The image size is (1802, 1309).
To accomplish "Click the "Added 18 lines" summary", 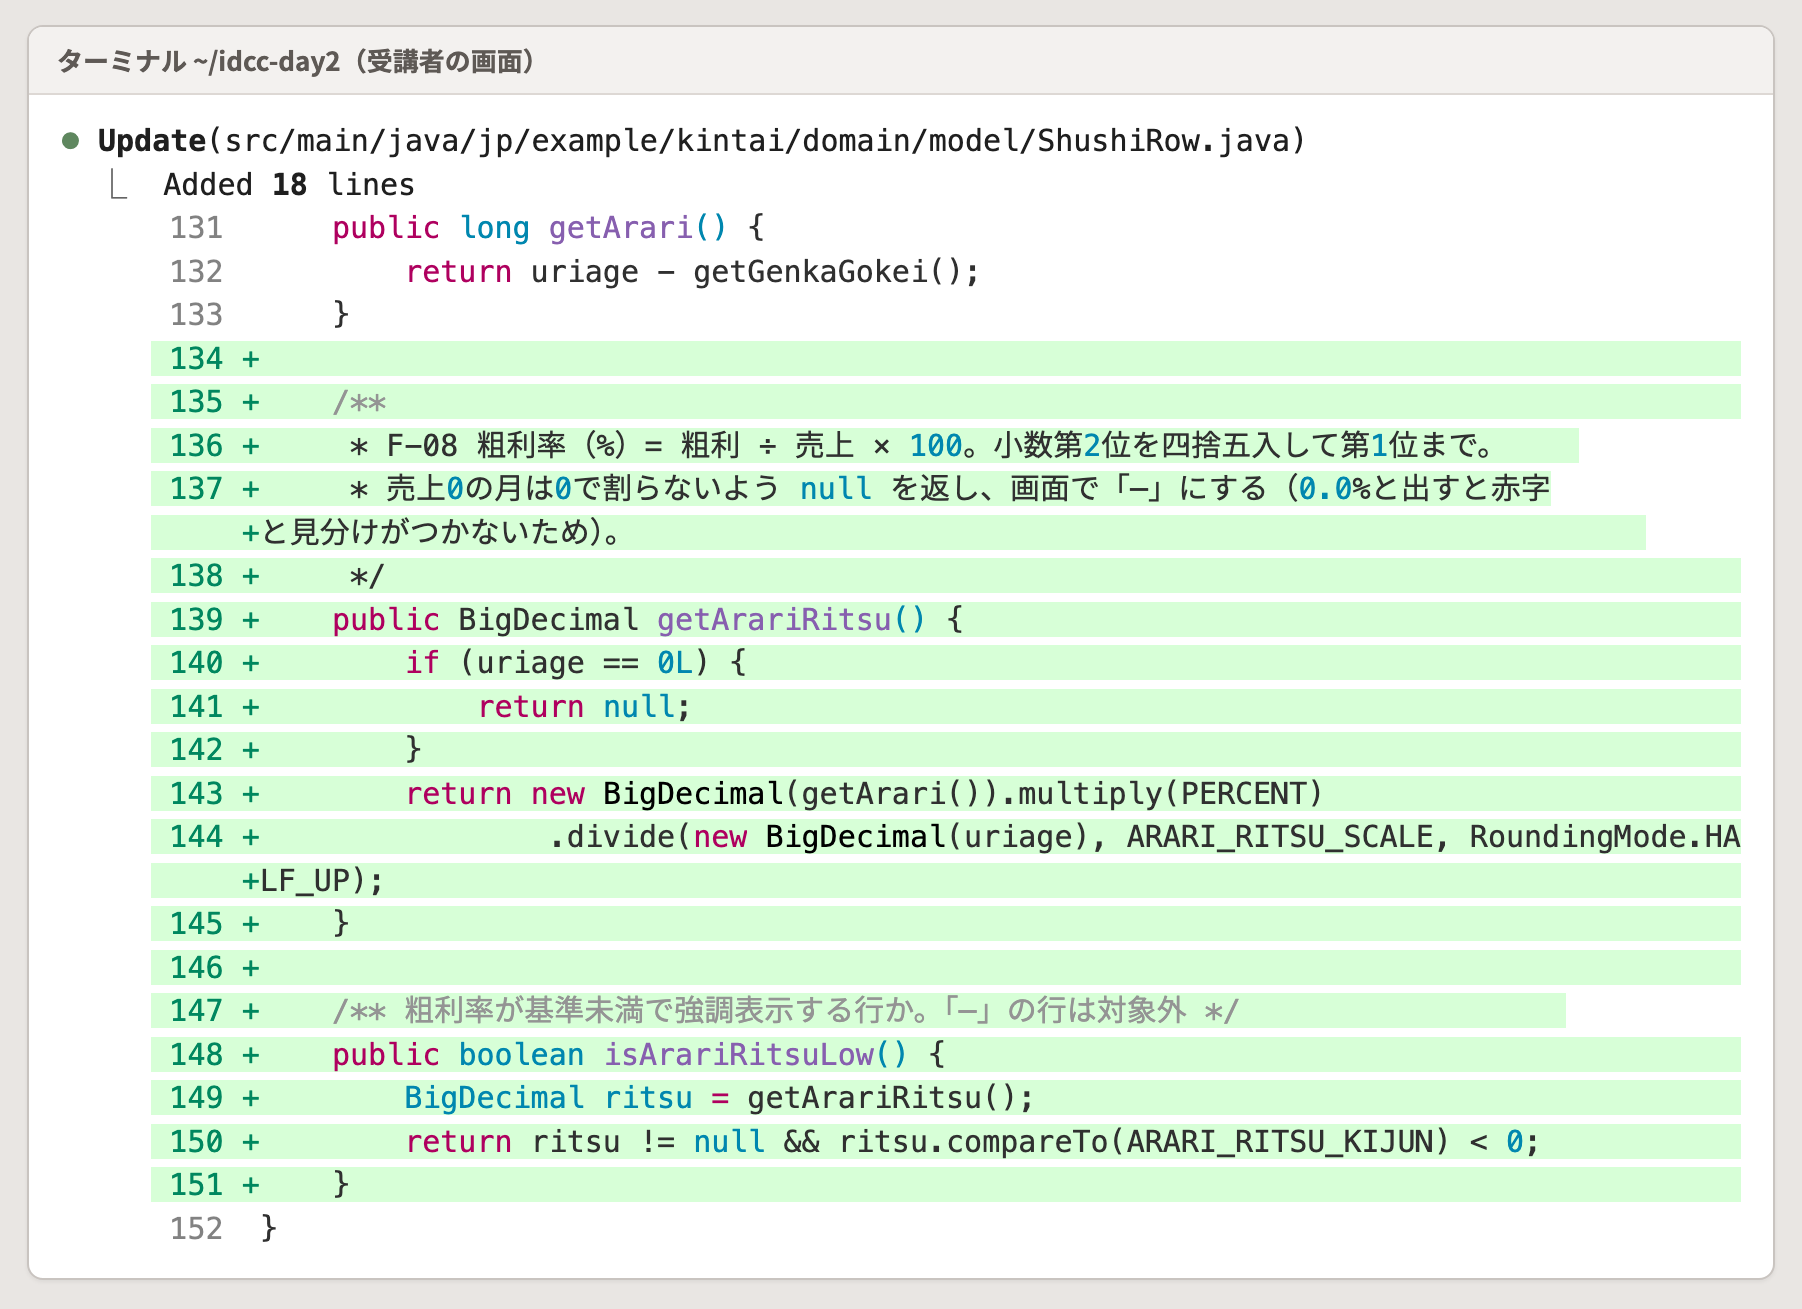I will 289,185.
